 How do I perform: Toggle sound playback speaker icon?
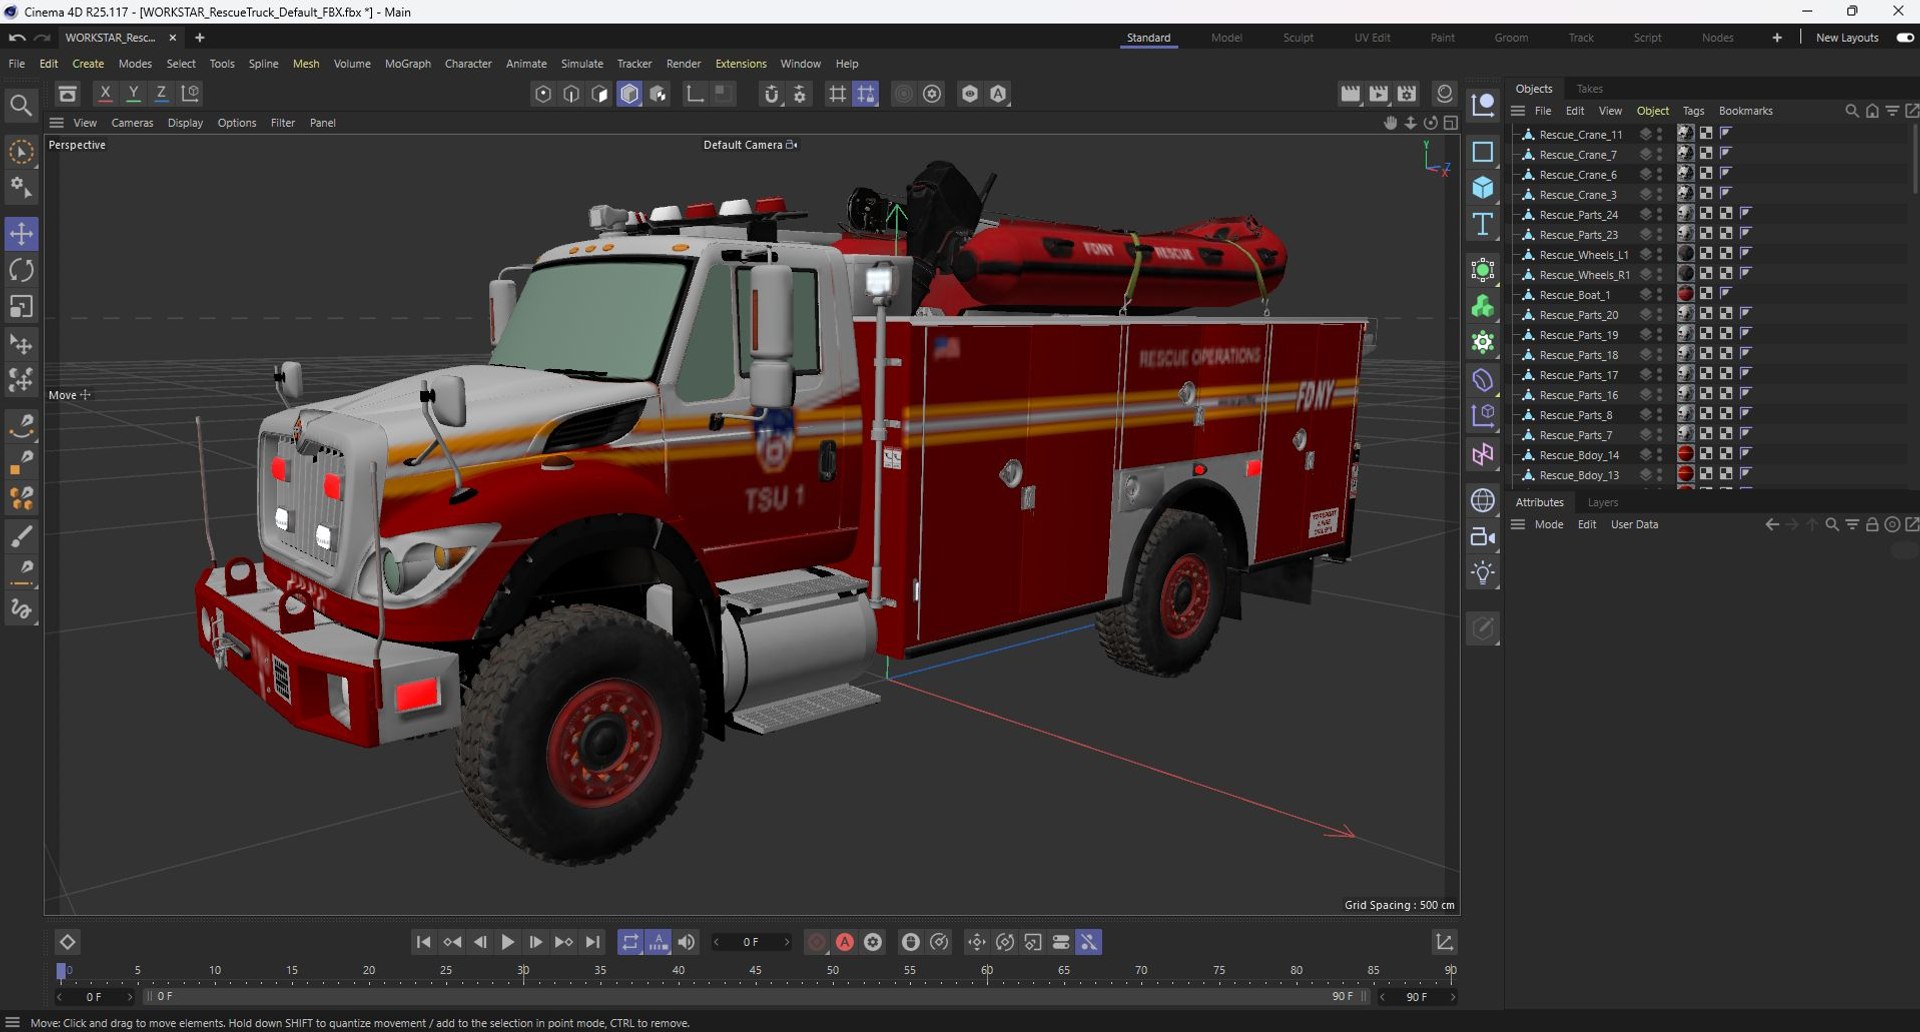[686, 942]
